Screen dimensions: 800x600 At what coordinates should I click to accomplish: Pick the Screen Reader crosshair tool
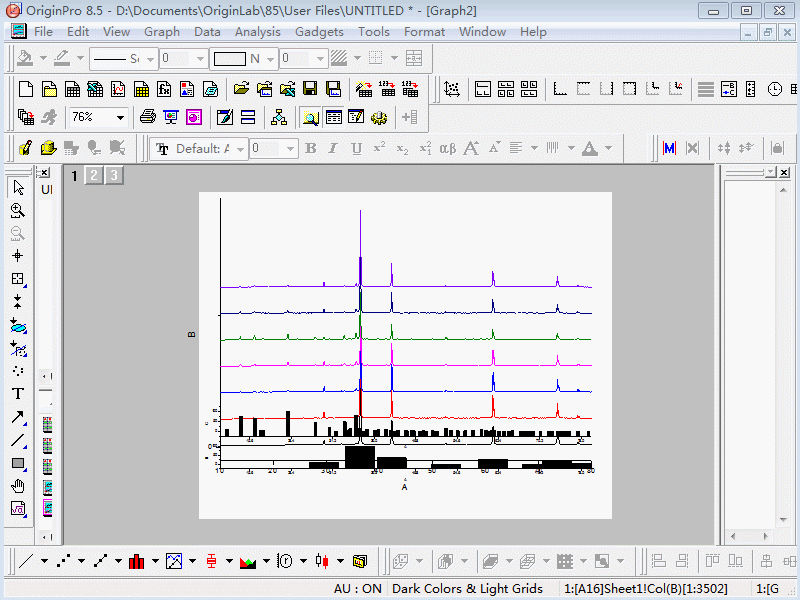coord(18,256)
